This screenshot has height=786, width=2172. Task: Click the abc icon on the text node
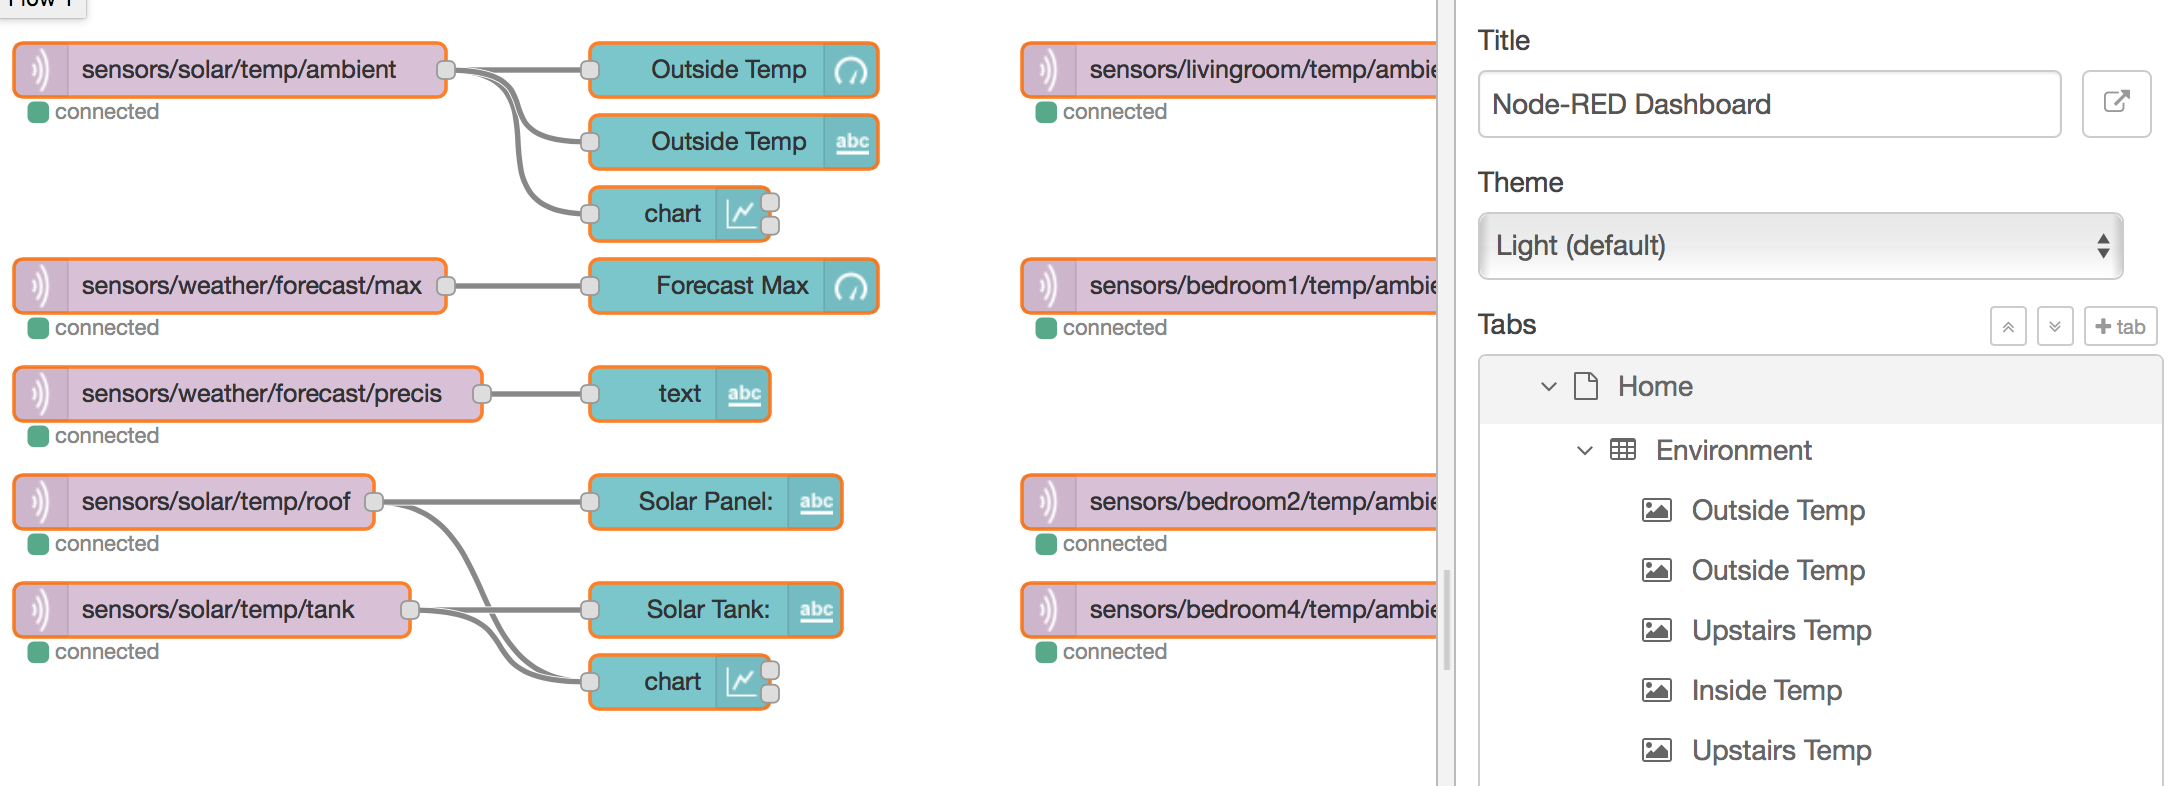(743, 394)
